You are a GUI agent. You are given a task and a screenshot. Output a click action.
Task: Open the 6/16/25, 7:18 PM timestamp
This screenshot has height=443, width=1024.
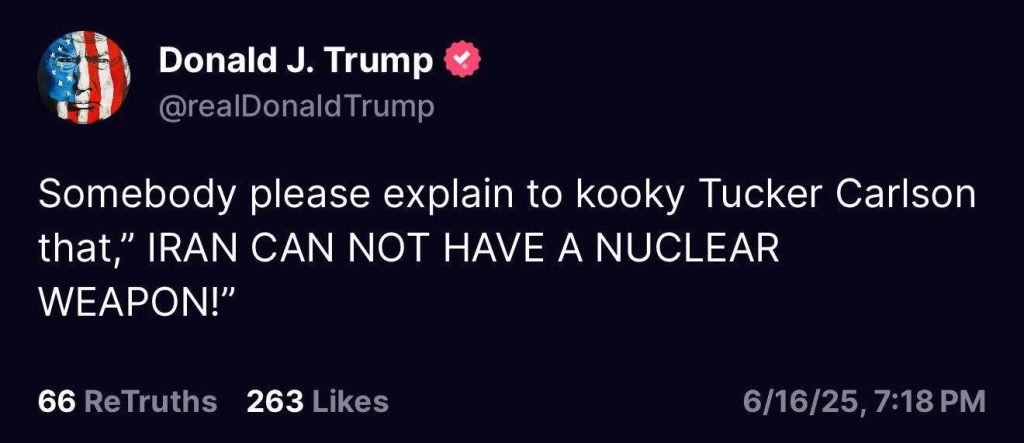click(864, 402)
